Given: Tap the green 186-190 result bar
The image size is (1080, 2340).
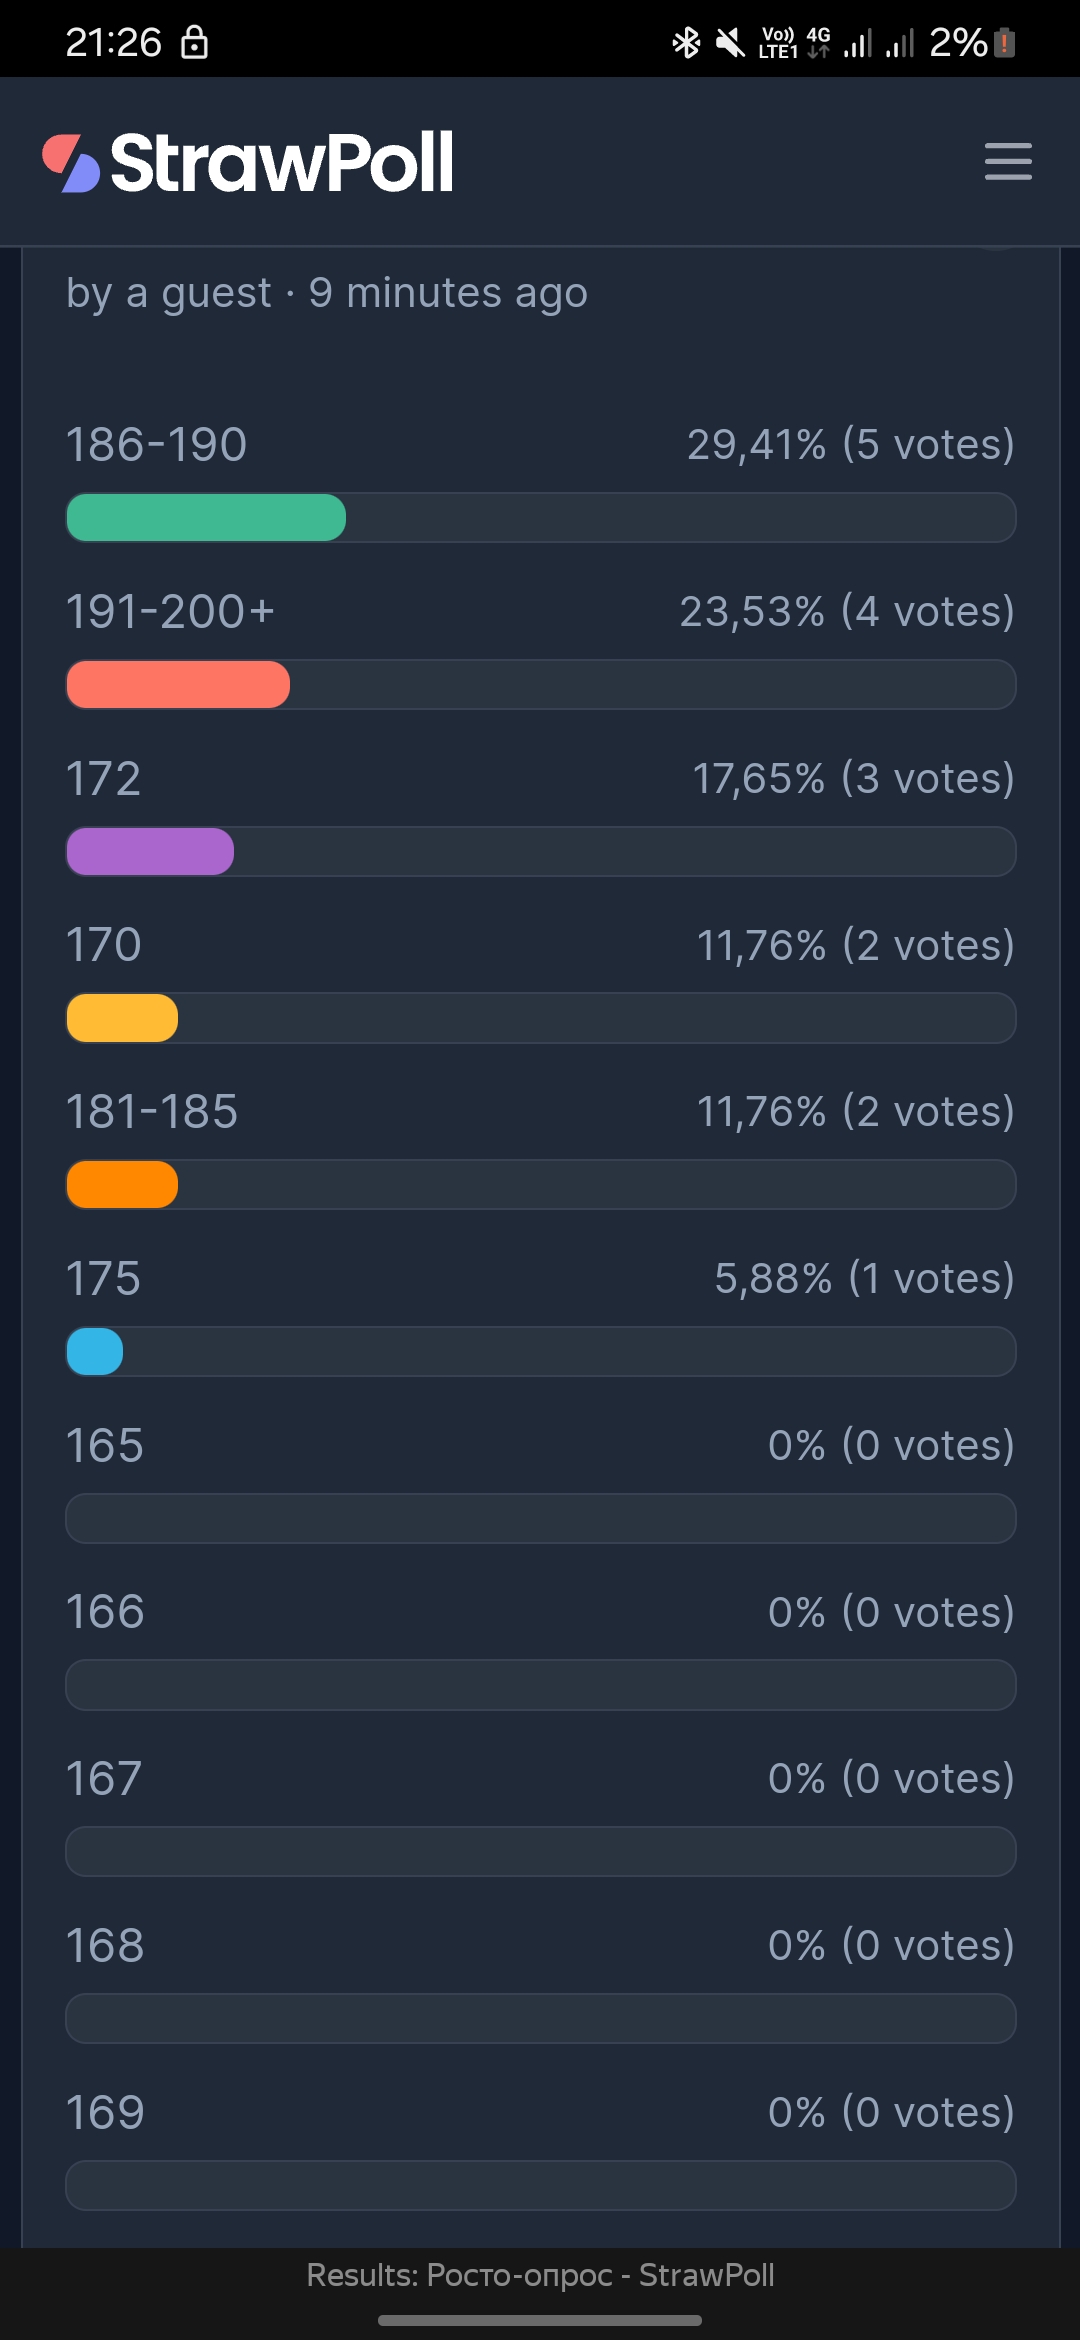Looking at the screenshot, I should coord(206,518).
